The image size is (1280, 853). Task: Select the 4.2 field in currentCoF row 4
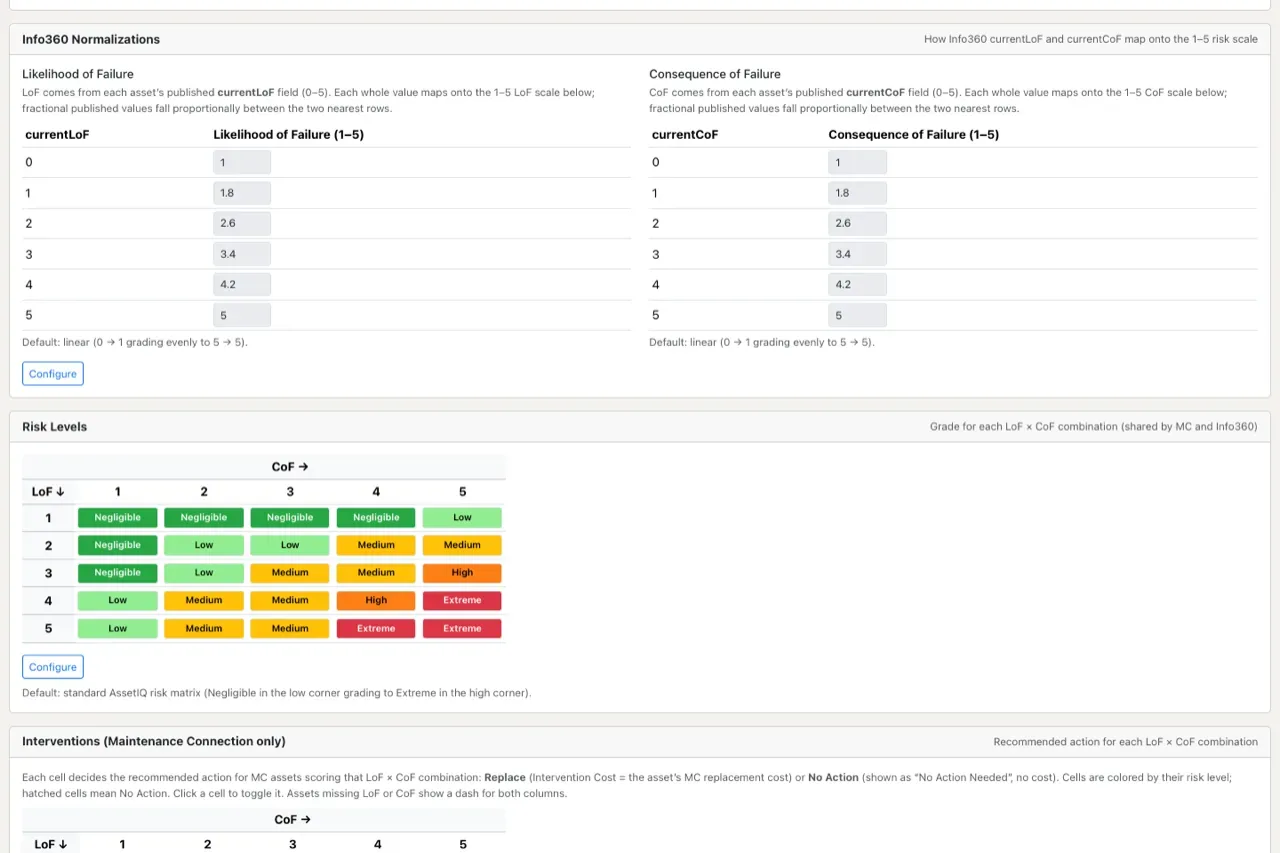857,284
